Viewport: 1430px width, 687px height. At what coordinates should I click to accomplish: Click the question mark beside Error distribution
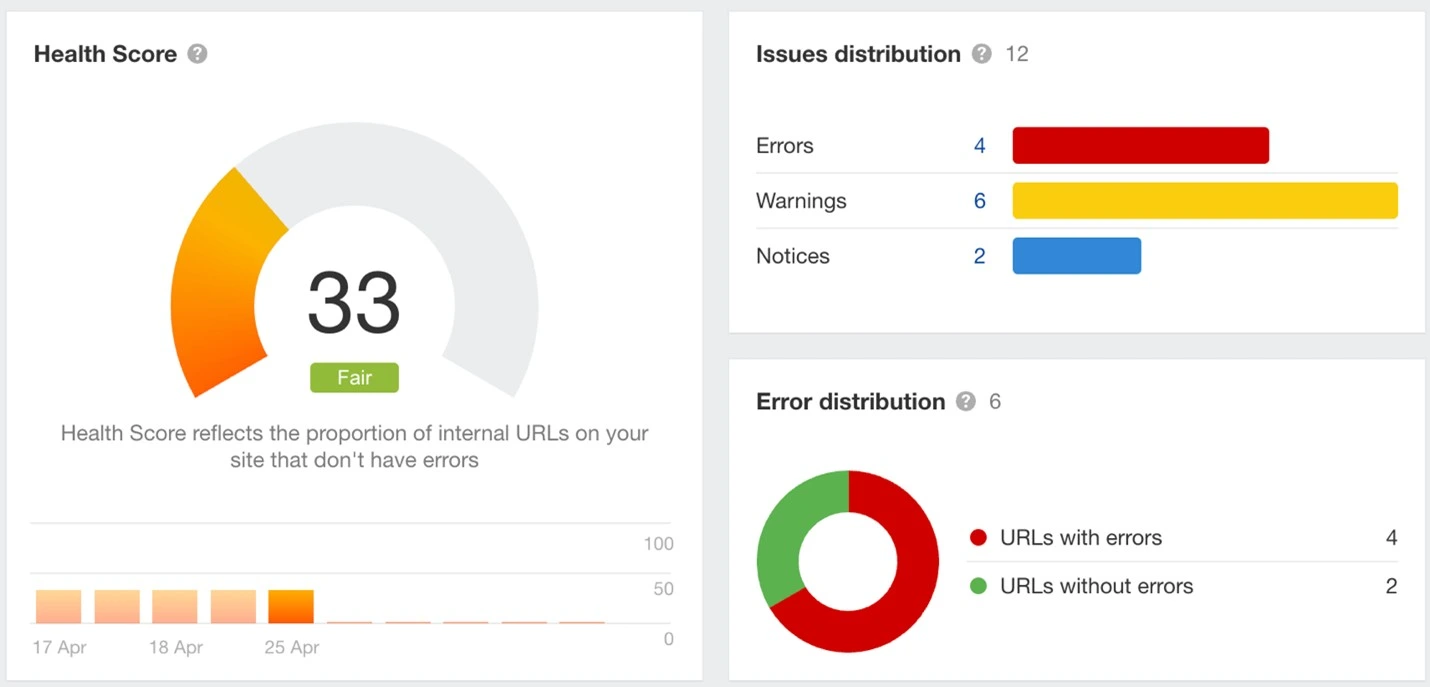[965, 402]
